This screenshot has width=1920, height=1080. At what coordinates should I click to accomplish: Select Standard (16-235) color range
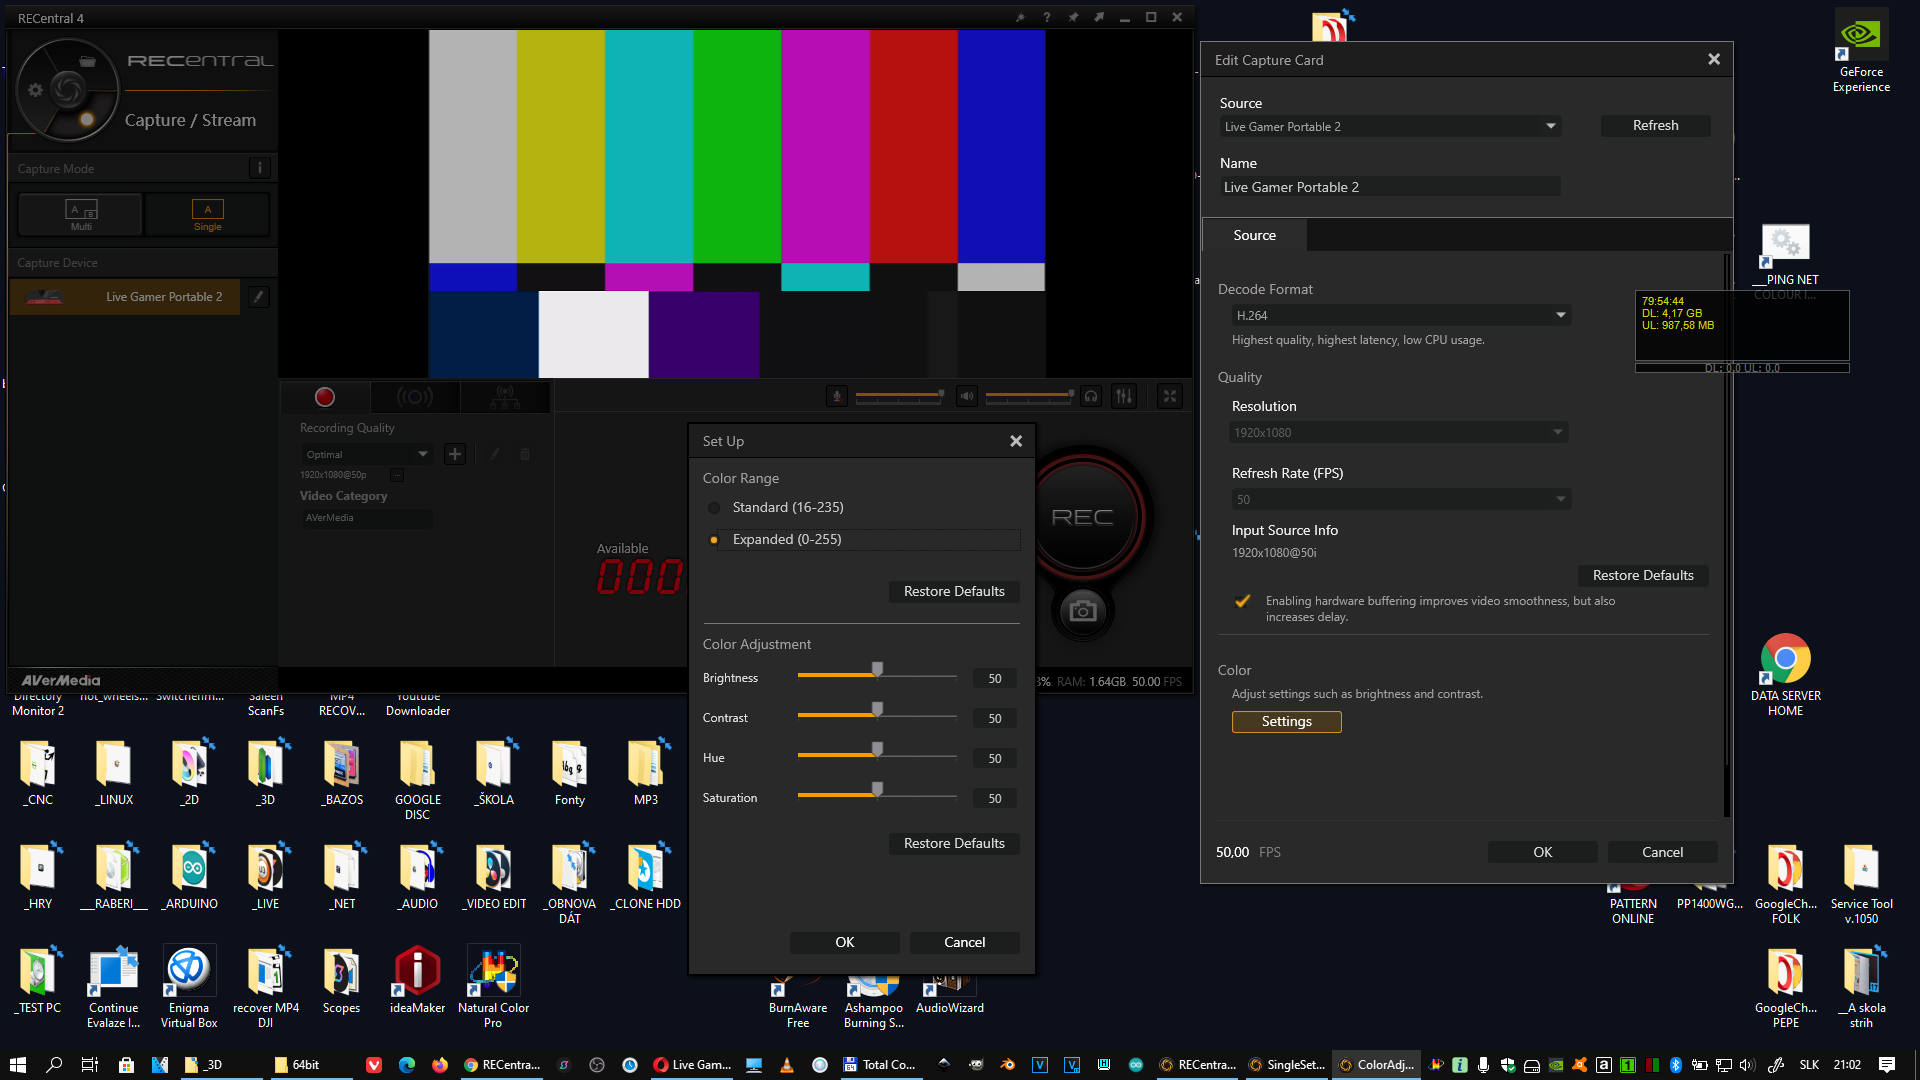[714, 508]
